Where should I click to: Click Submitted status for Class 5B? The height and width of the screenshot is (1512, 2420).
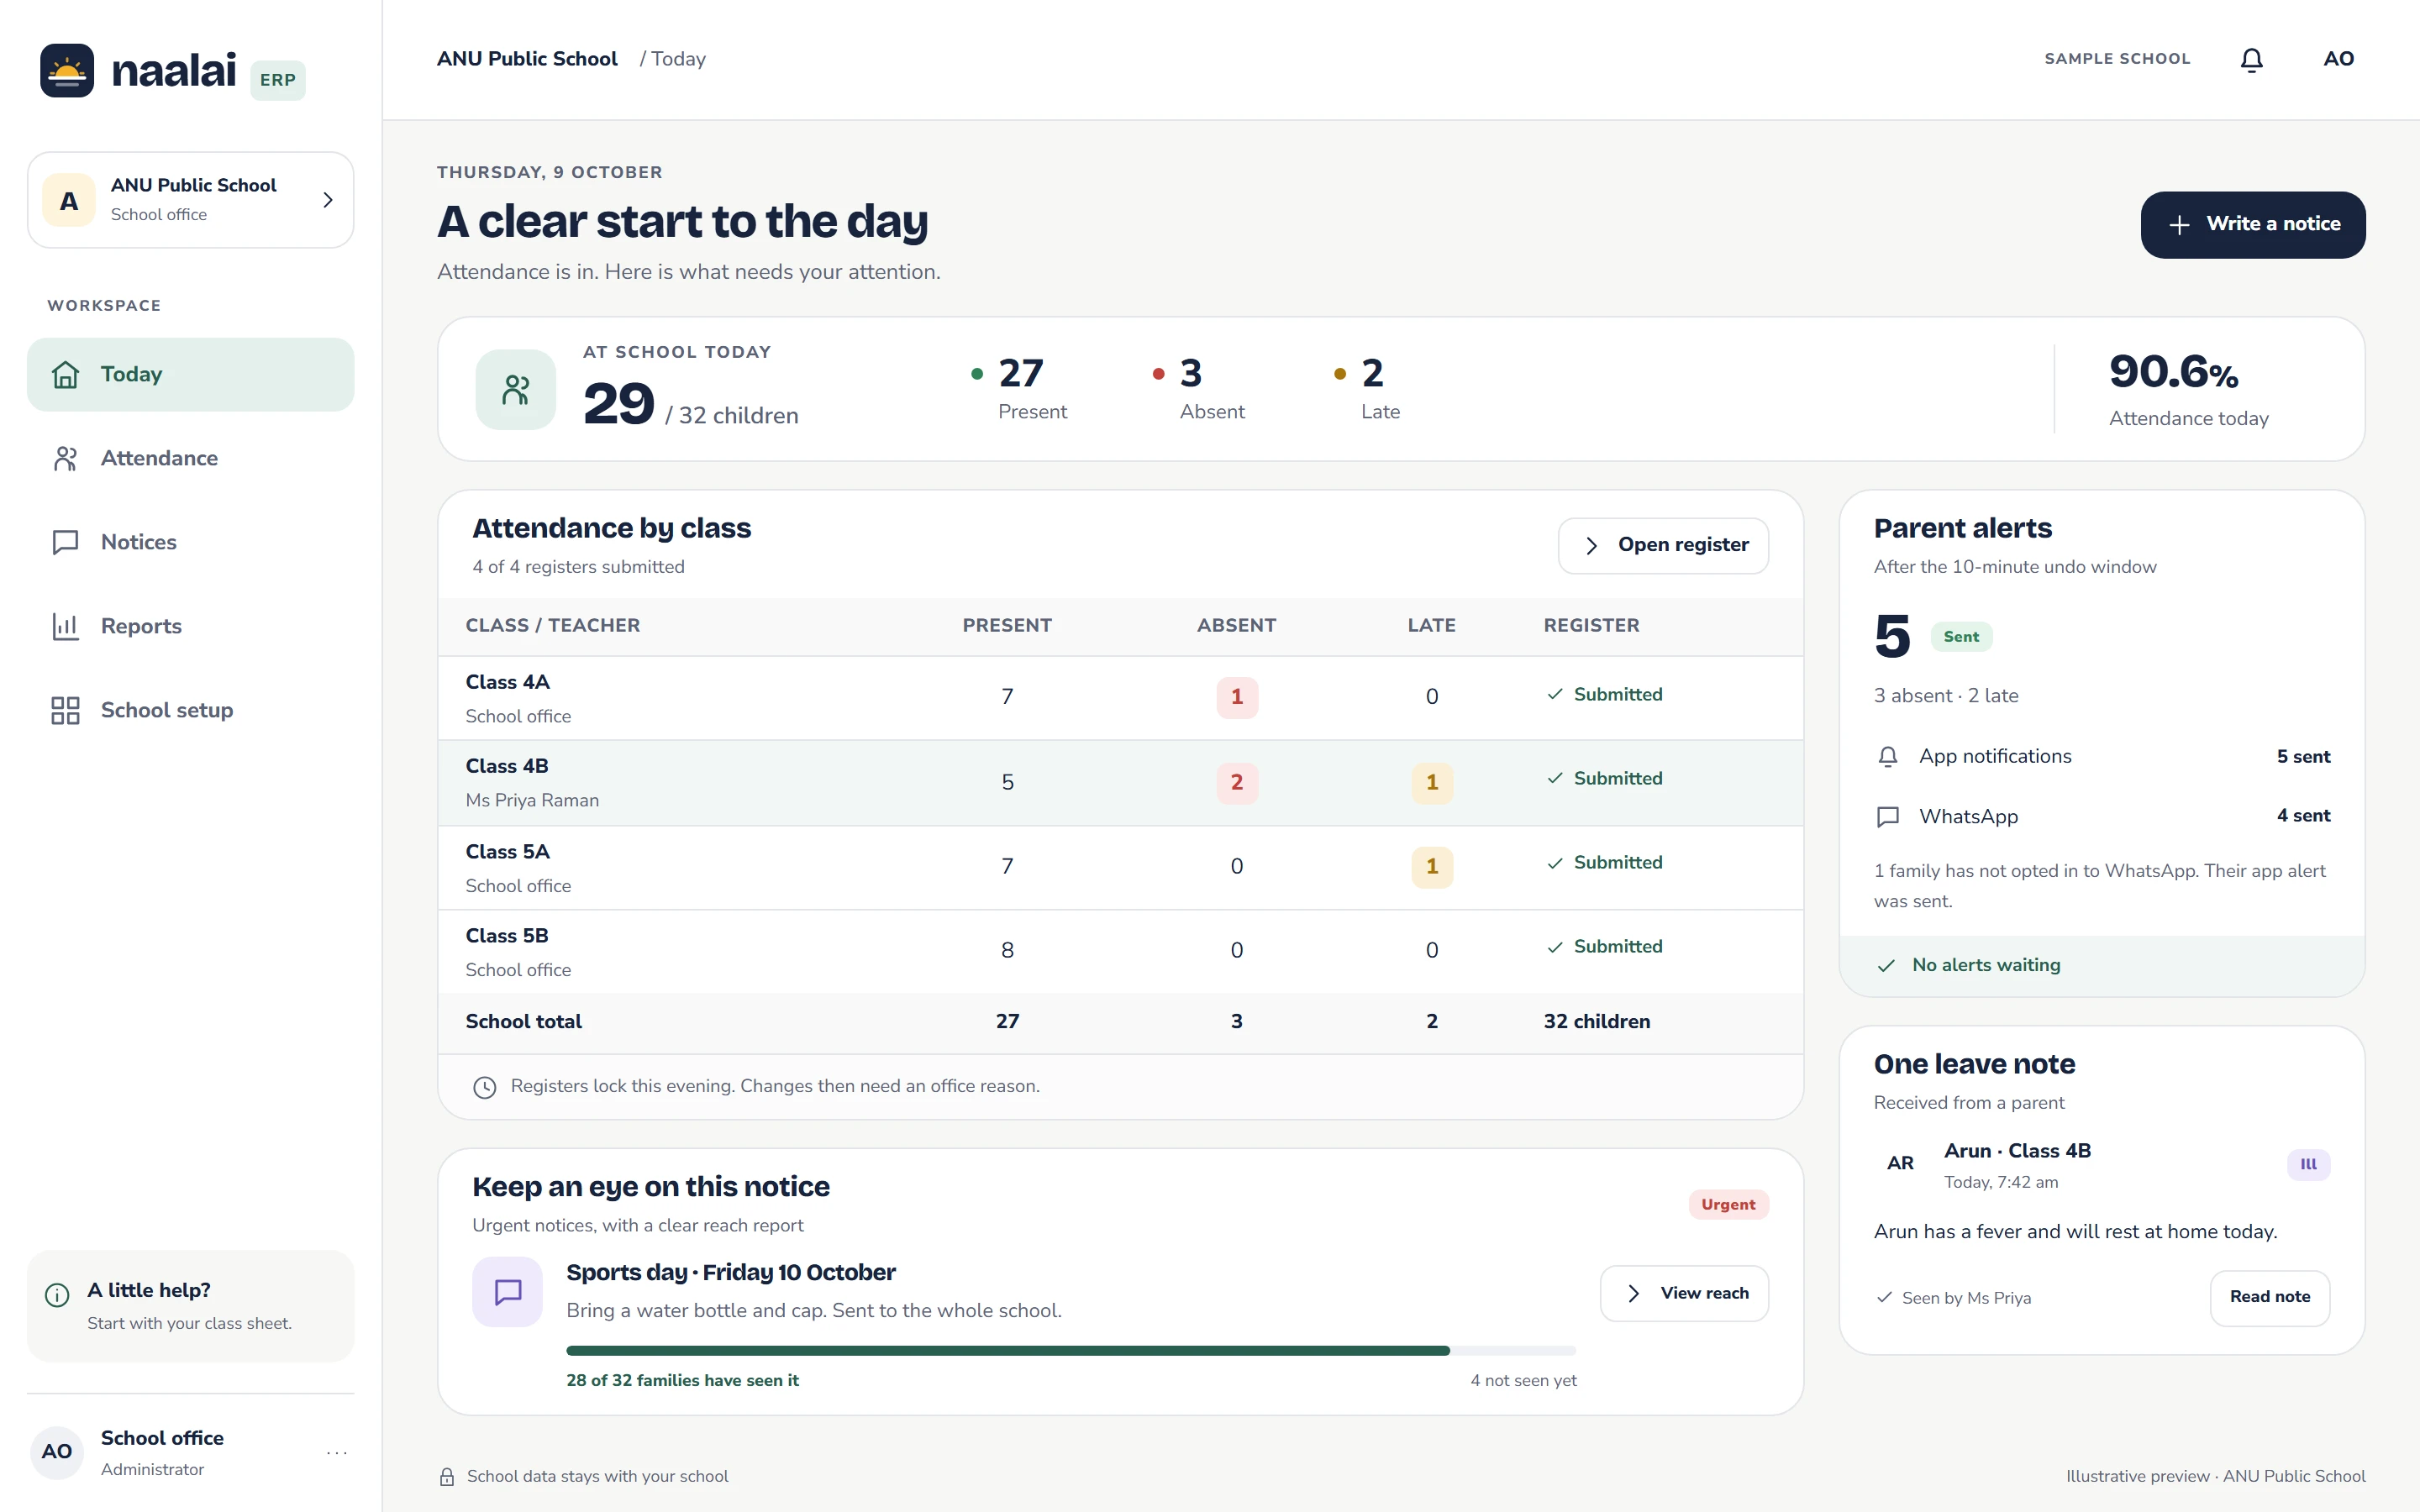click(1604, 947)
